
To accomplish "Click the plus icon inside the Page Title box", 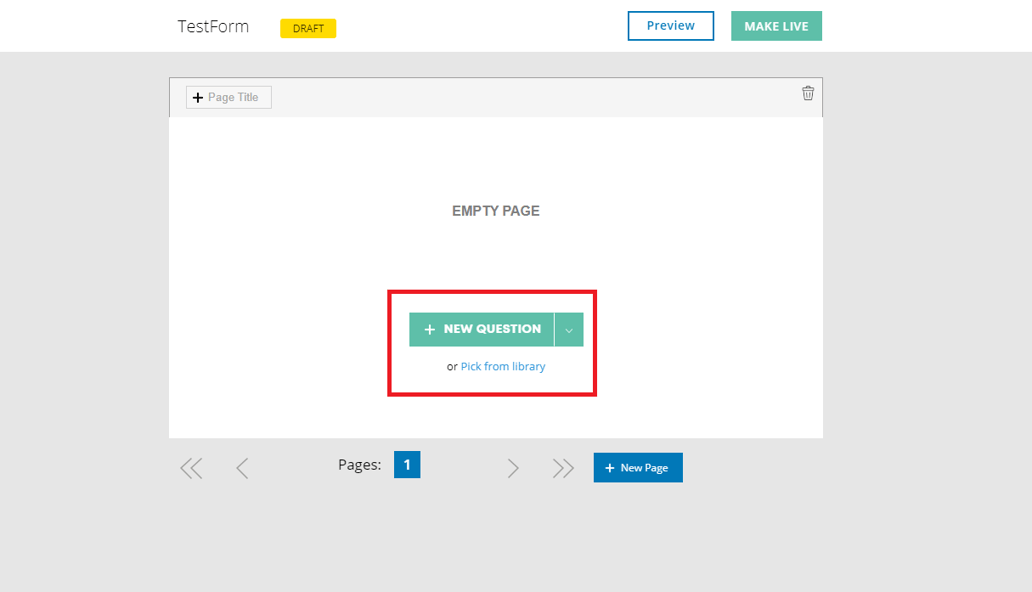I will (198, 97).
